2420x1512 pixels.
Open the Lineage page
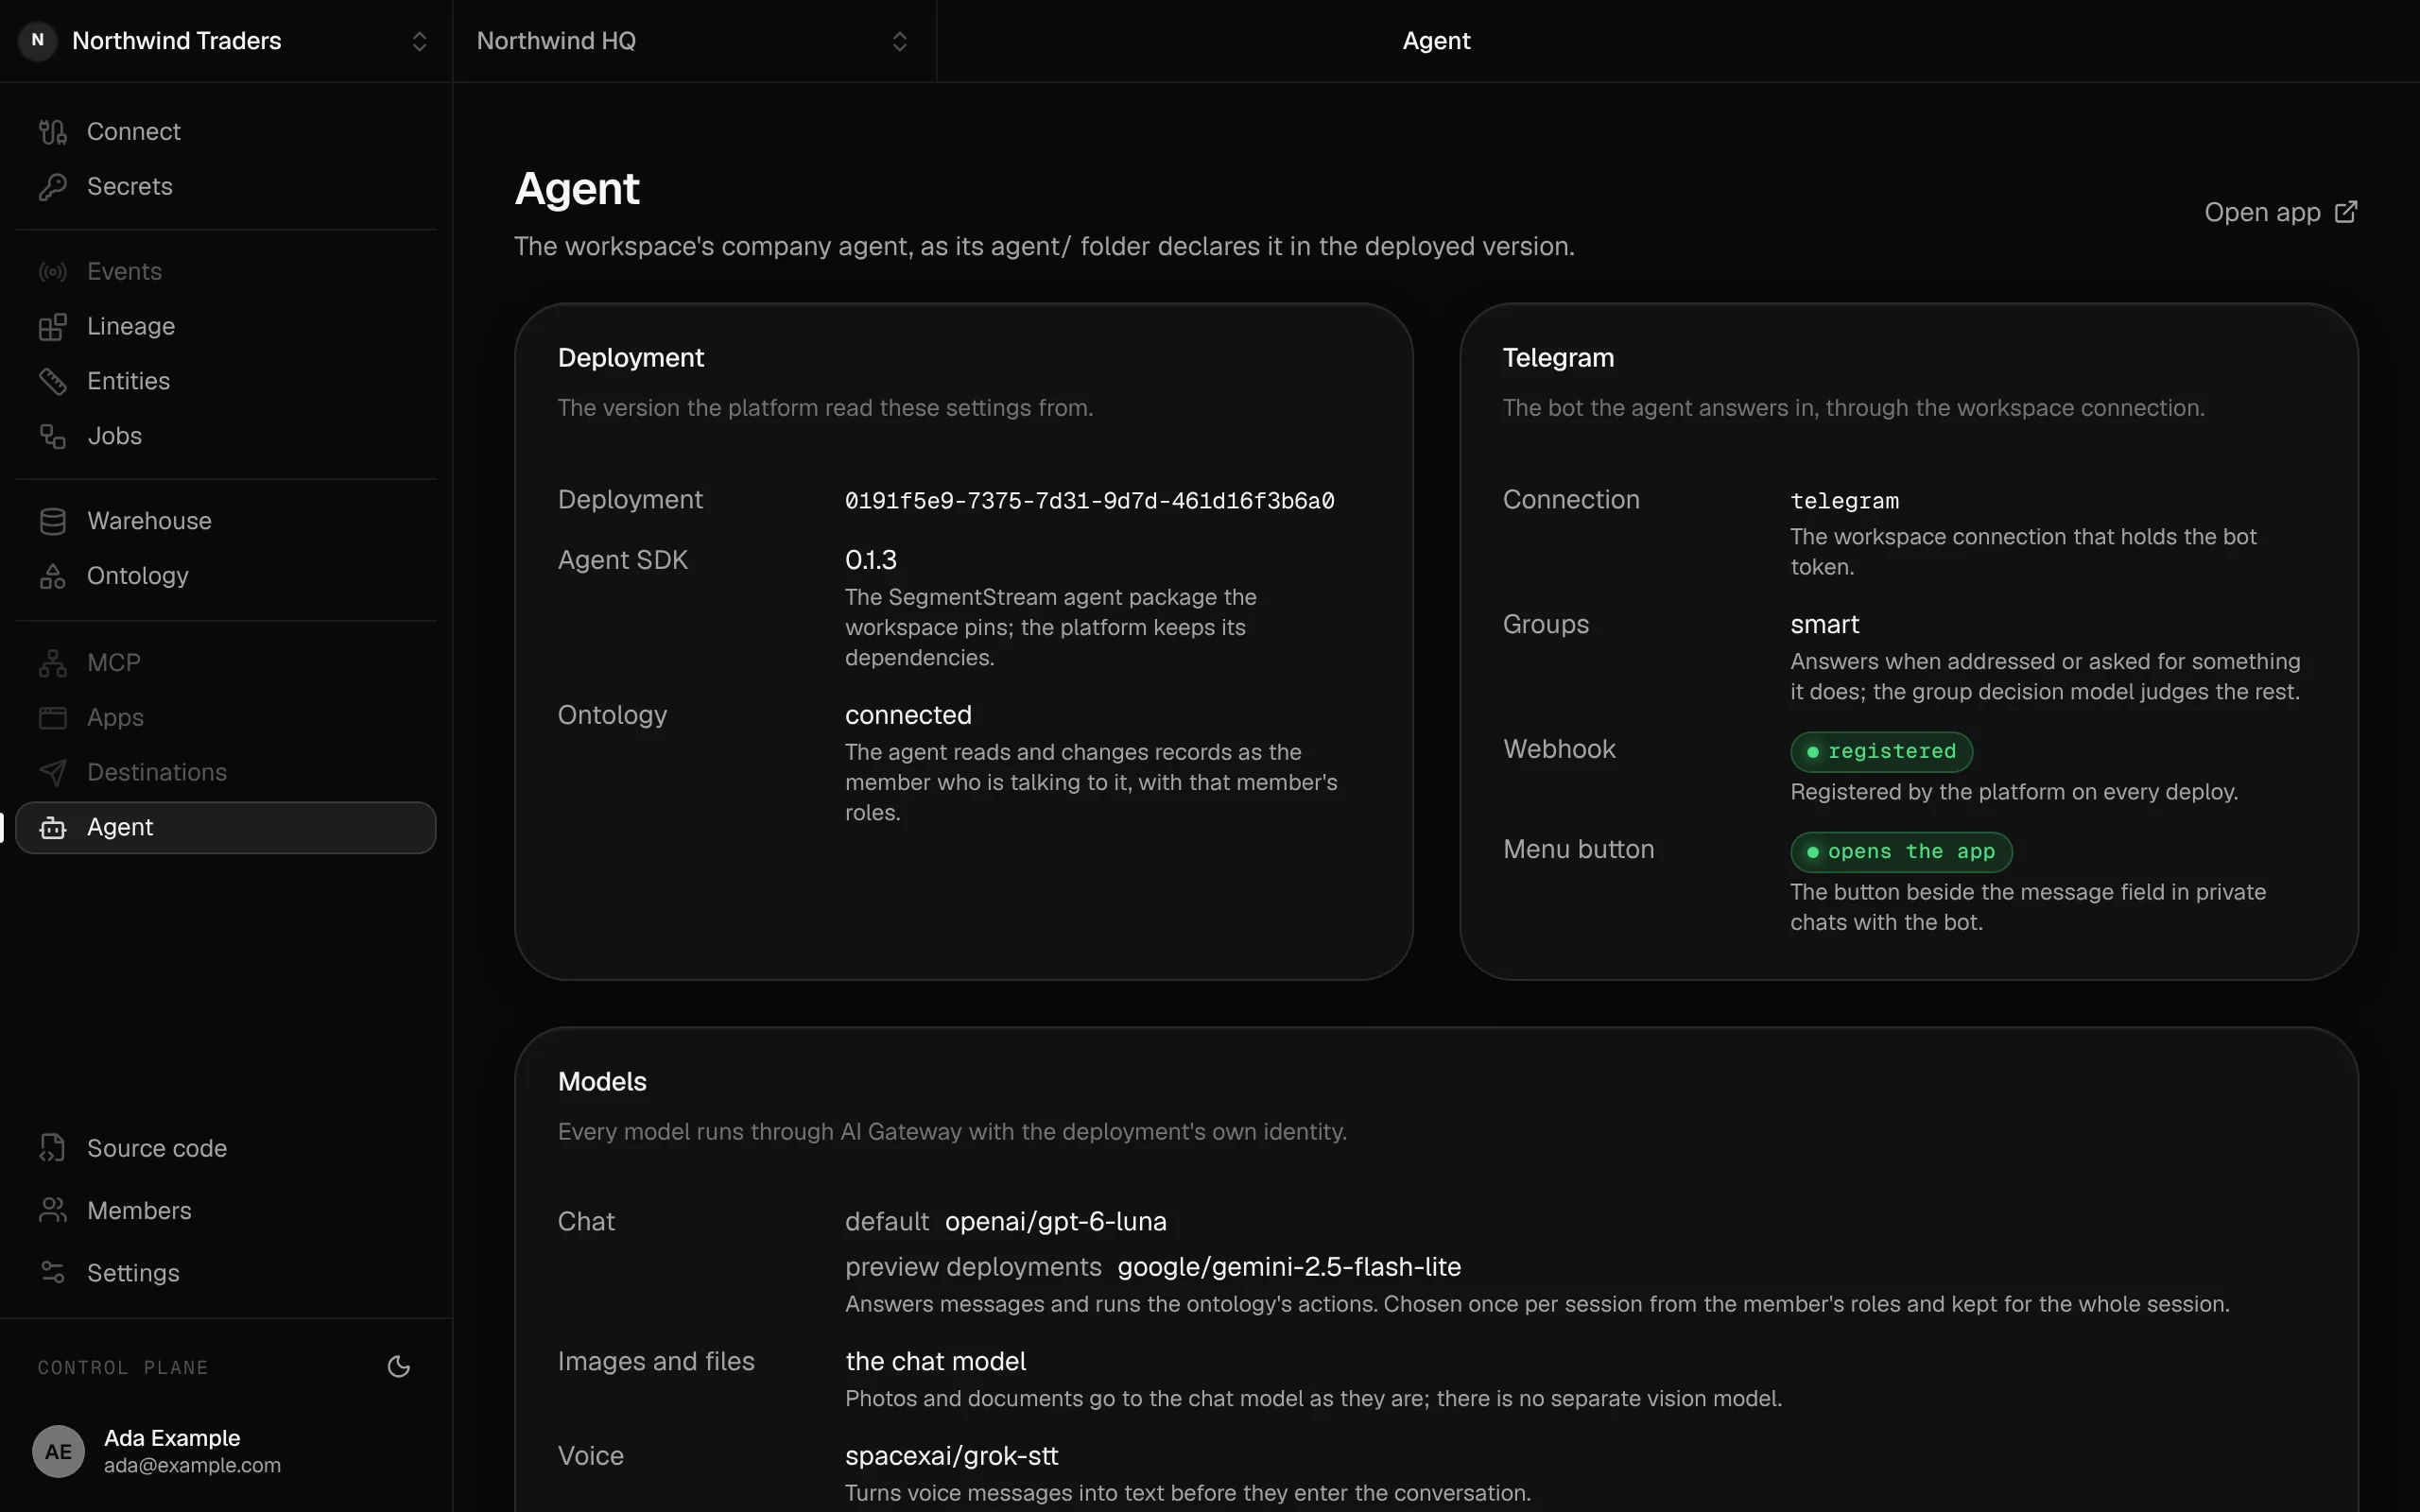click(226, 326)
